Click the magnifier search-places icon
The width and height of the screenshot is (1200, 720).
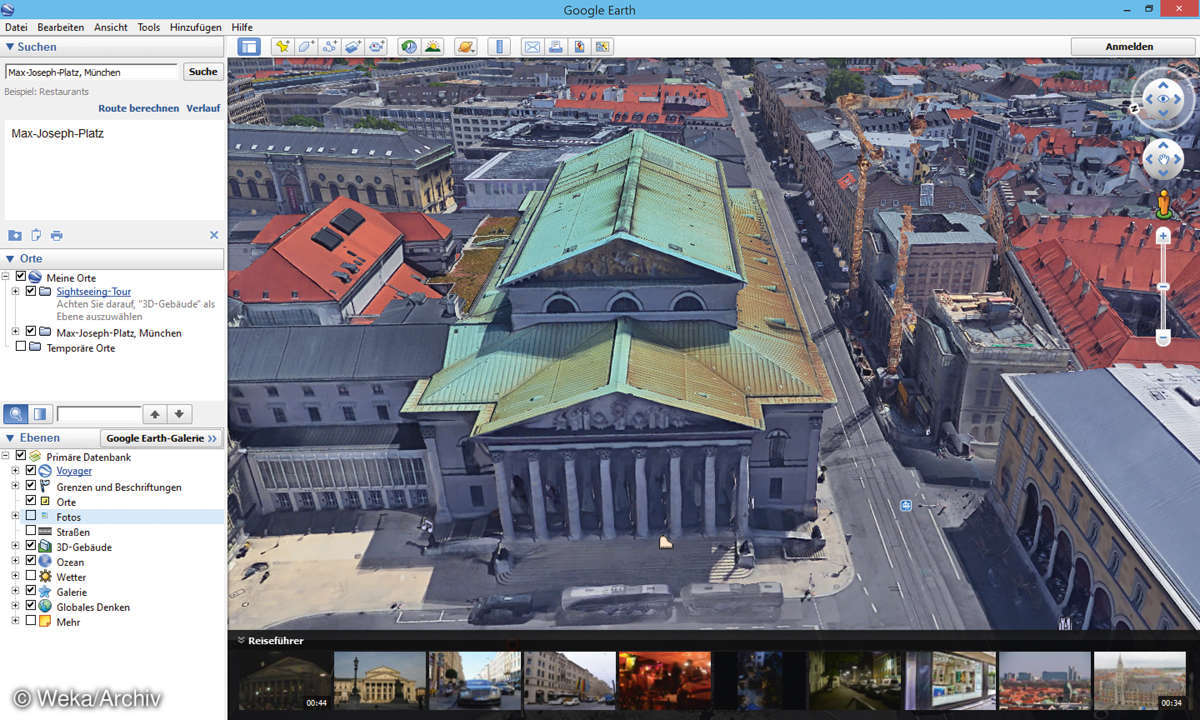point(16,414)
